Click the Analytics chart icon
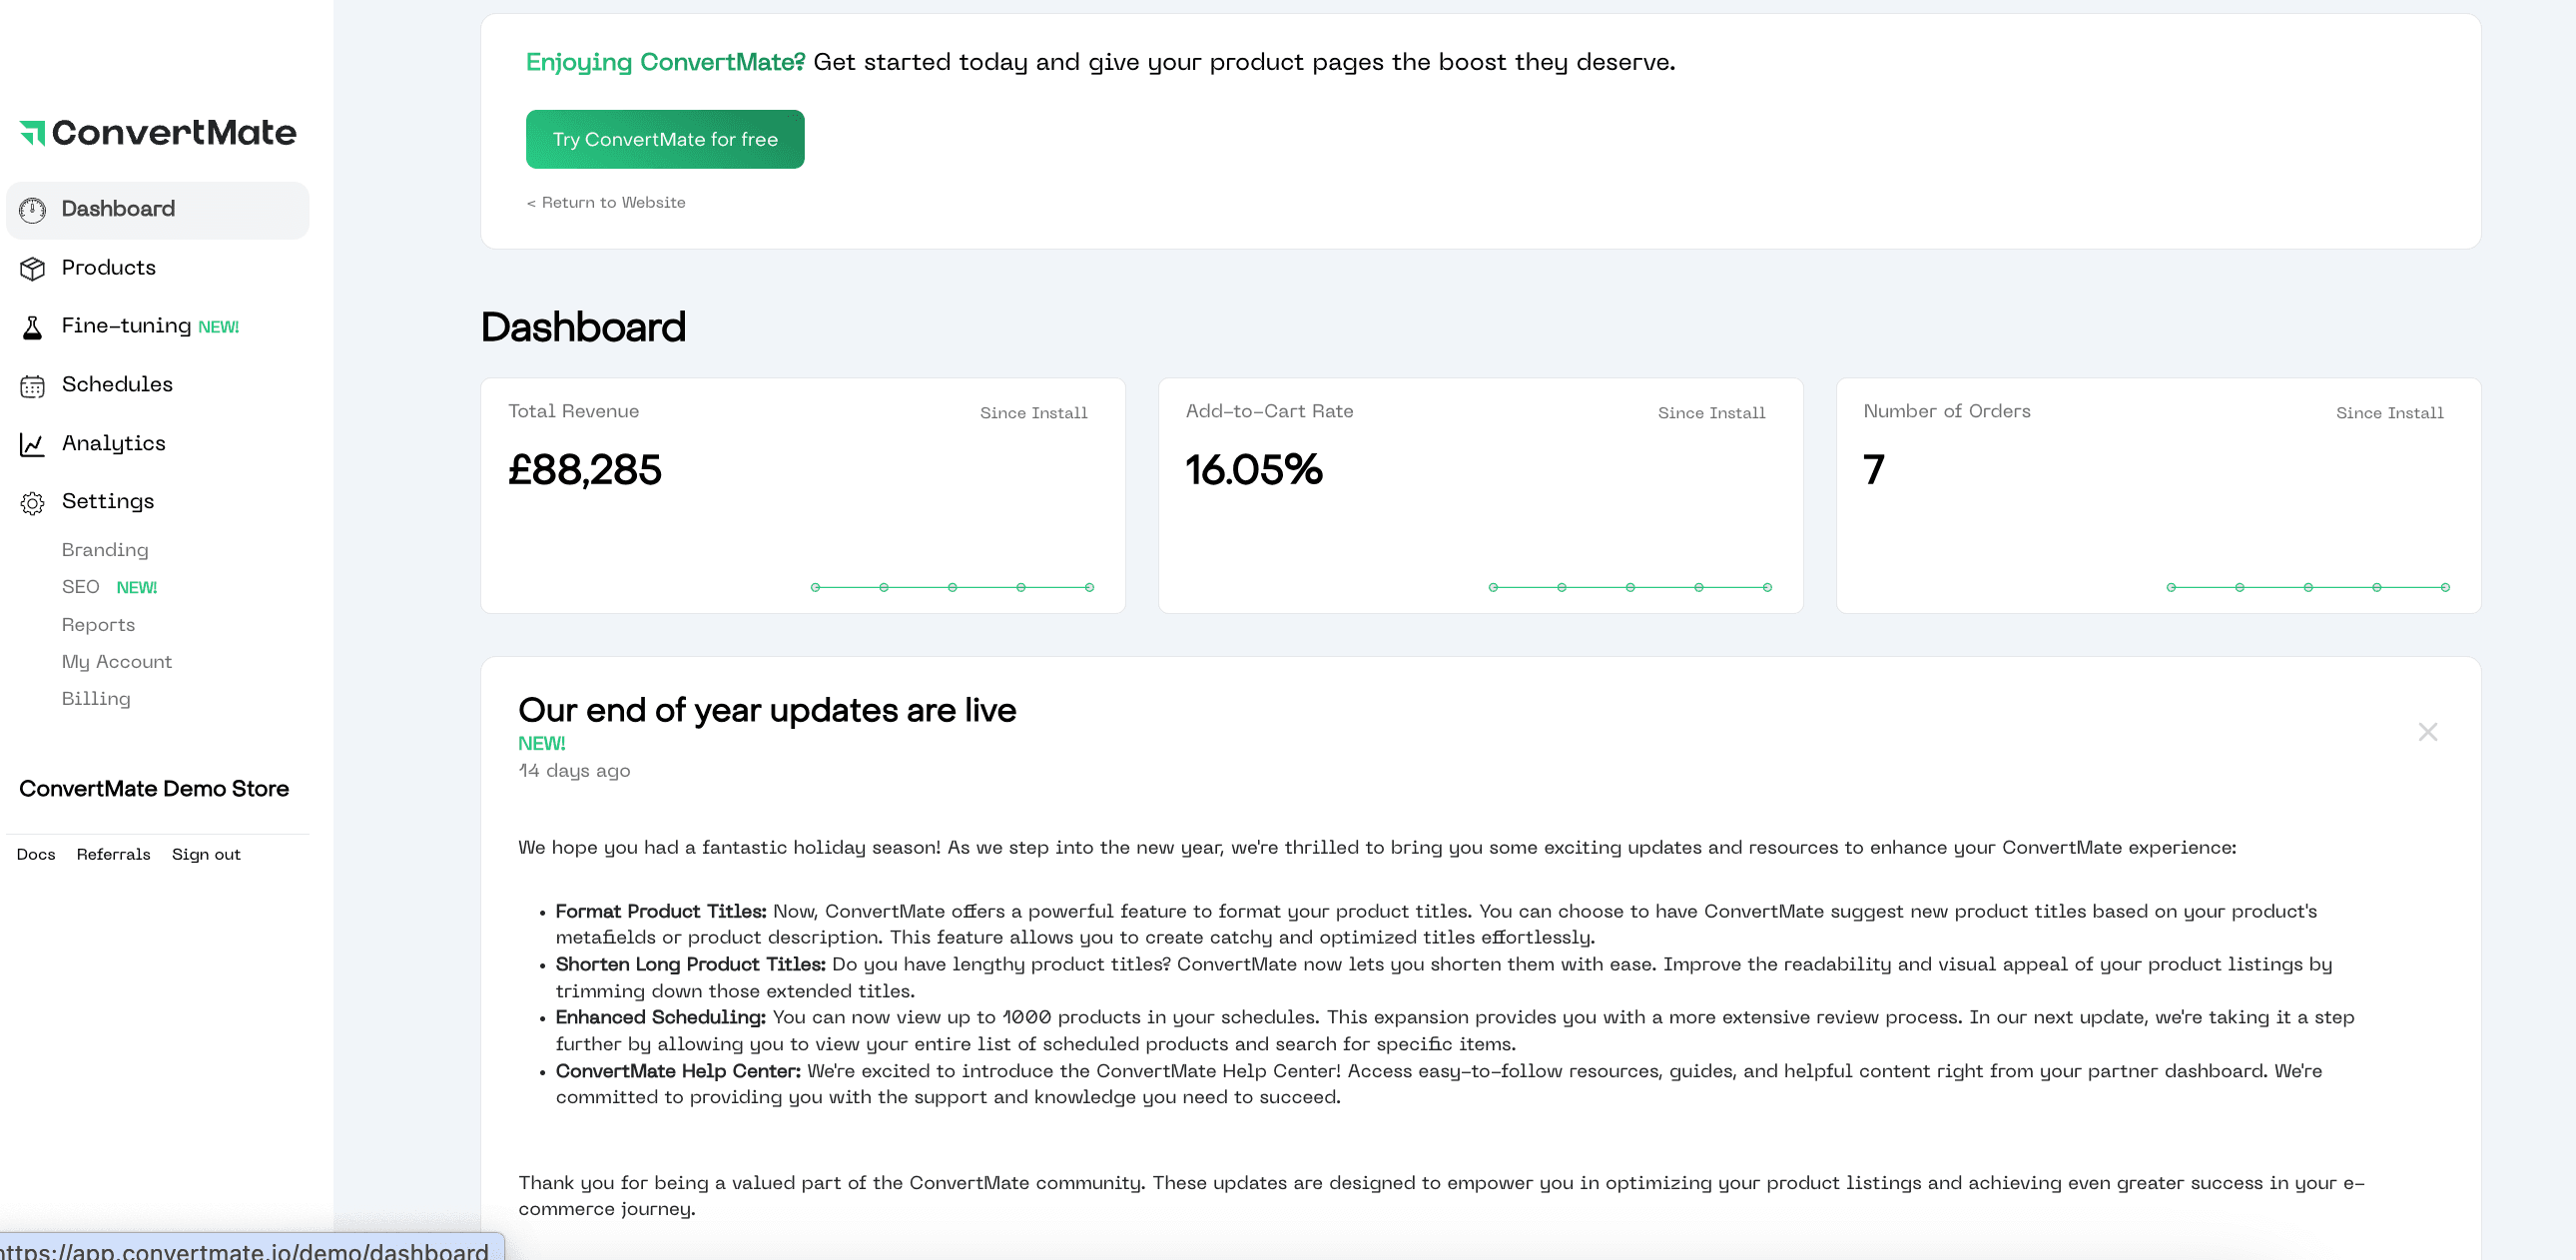Image resolution: width=2576 pixels, height=1260 pixels. 32,444
